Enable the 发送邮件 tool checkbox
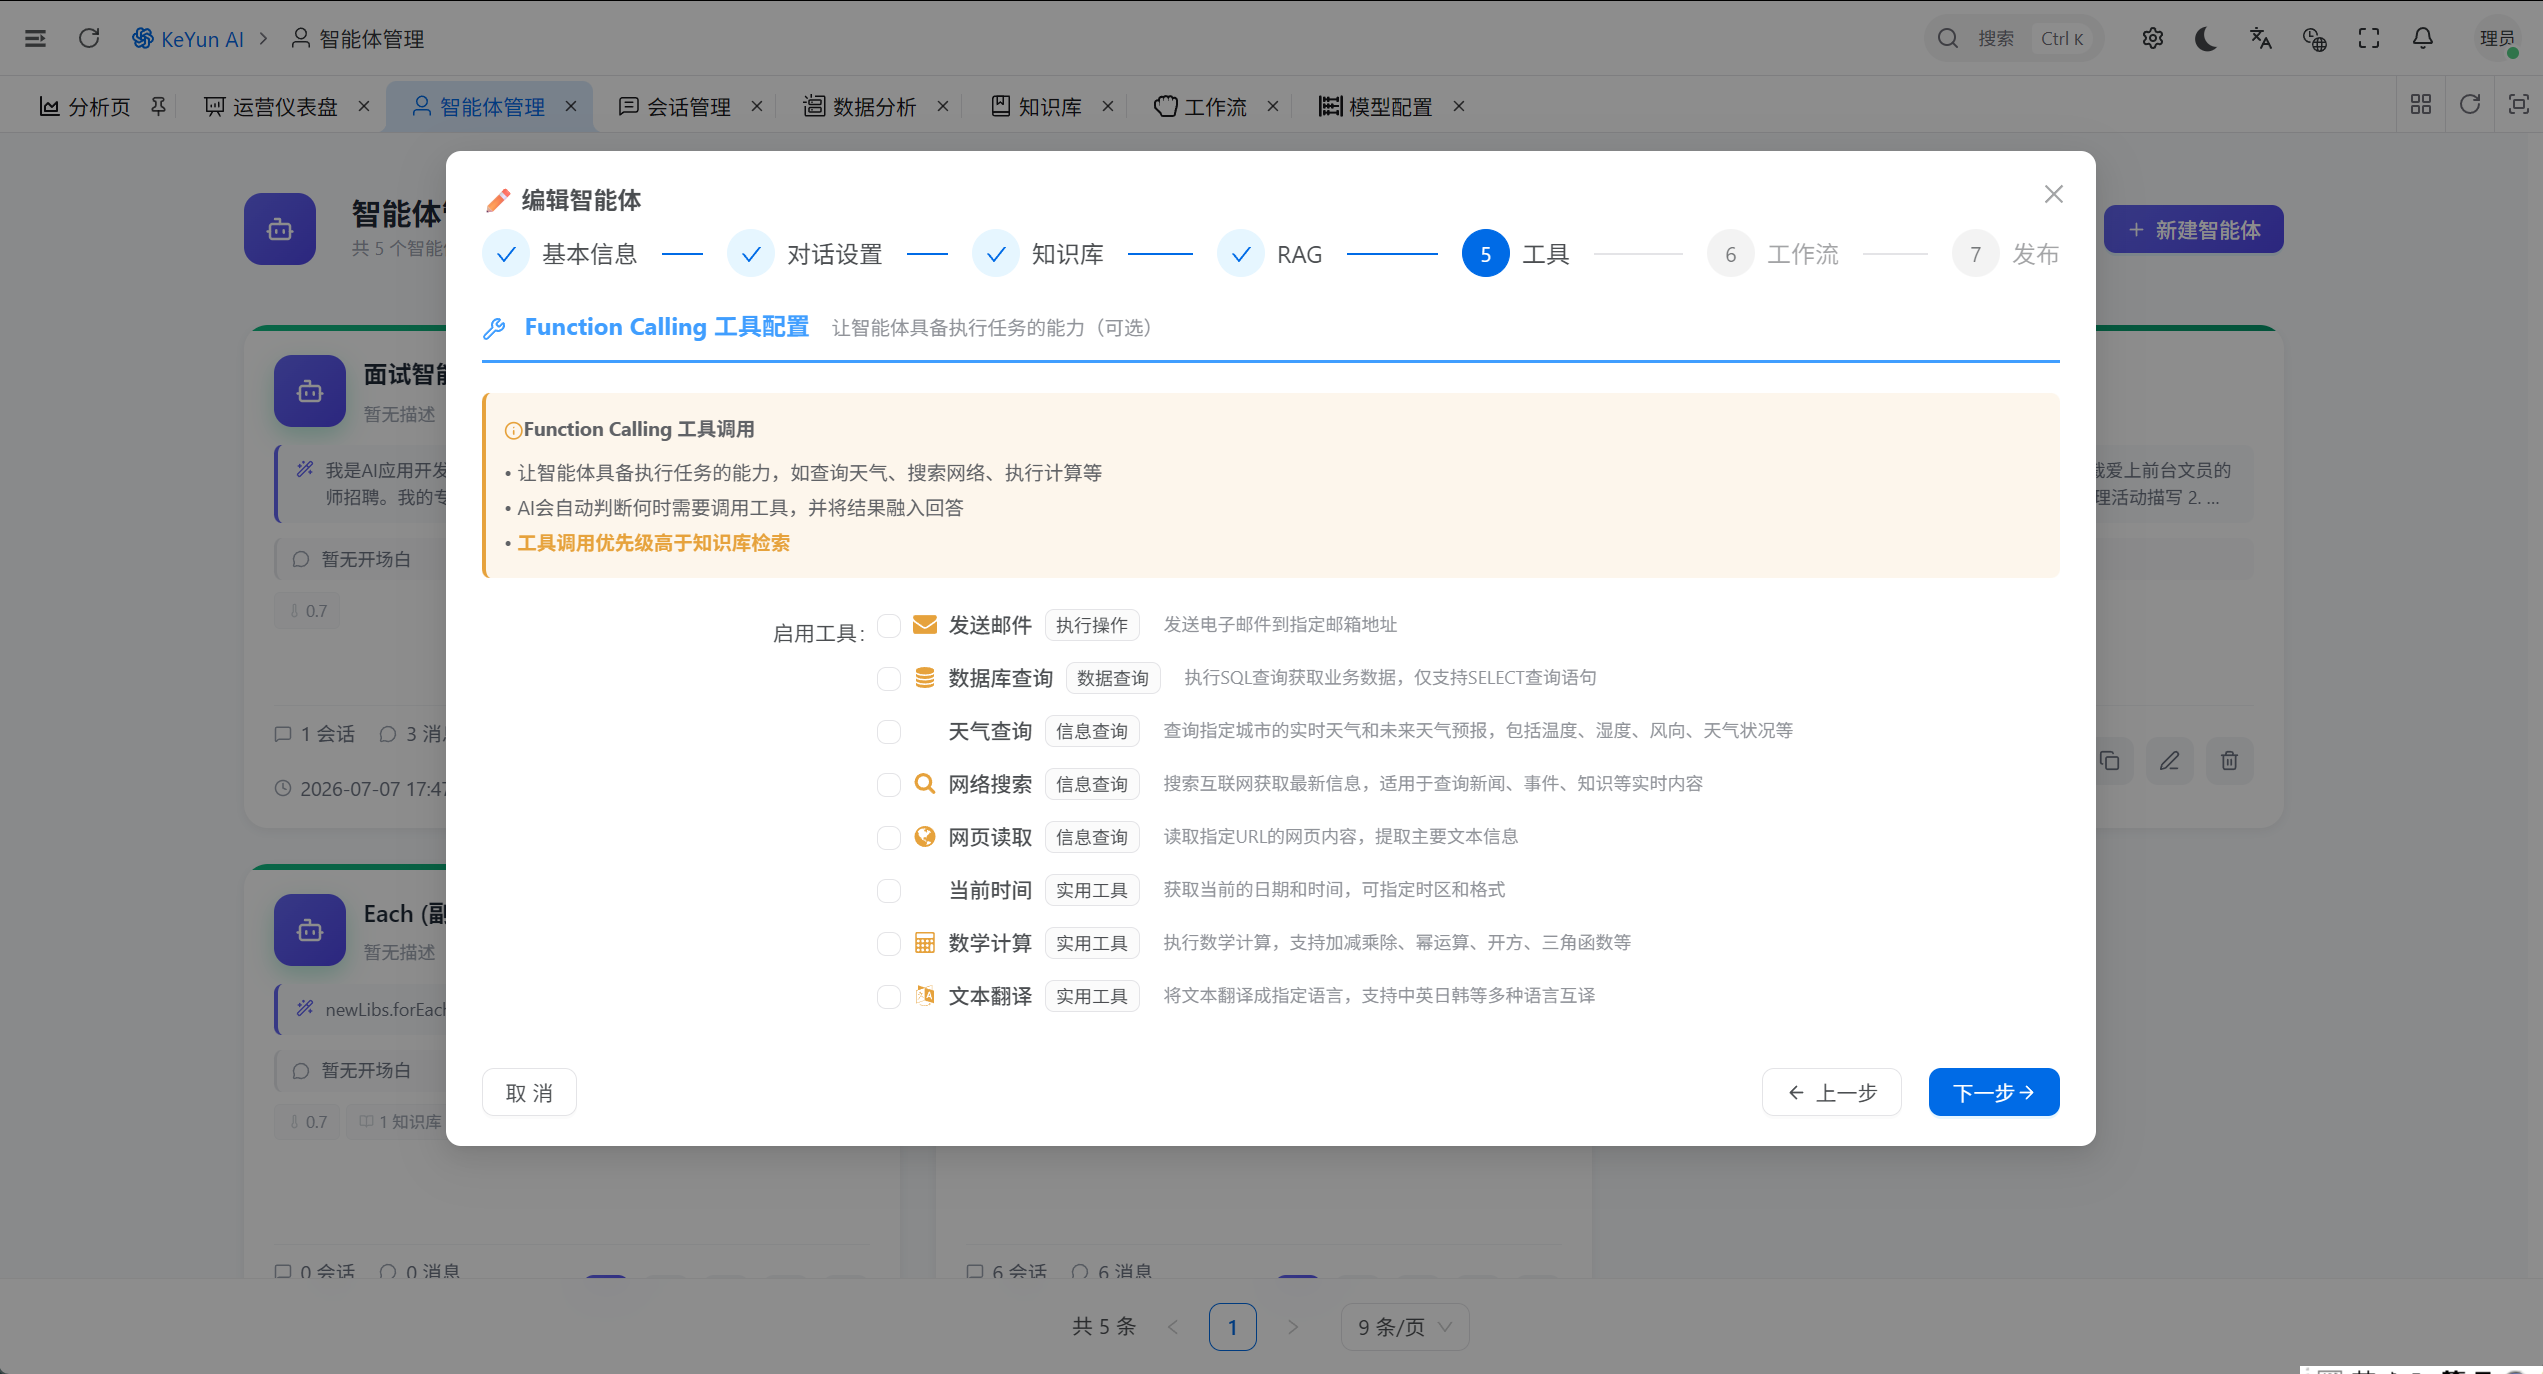2543x1374 pixels. pos(889,626)
